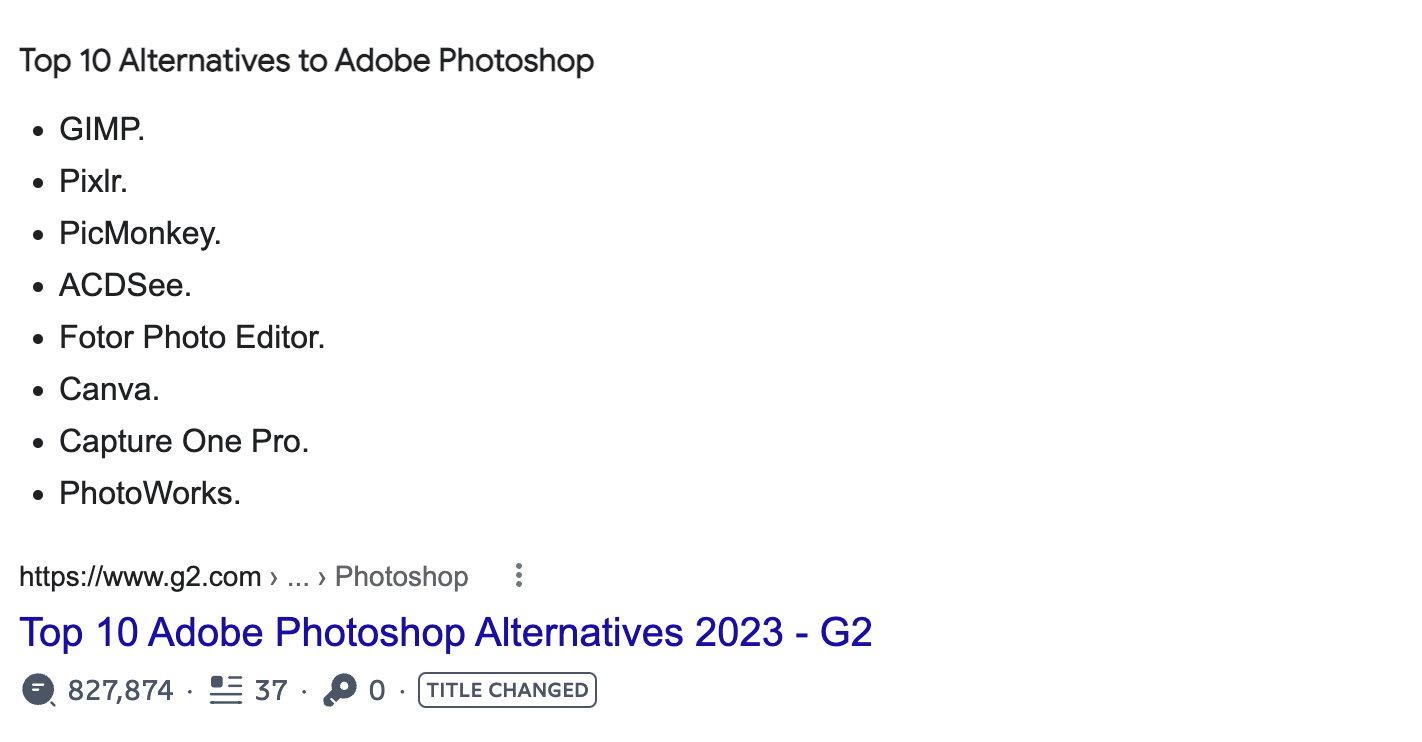Click the TITLE CHANGED badge

[x=507, y=690]
